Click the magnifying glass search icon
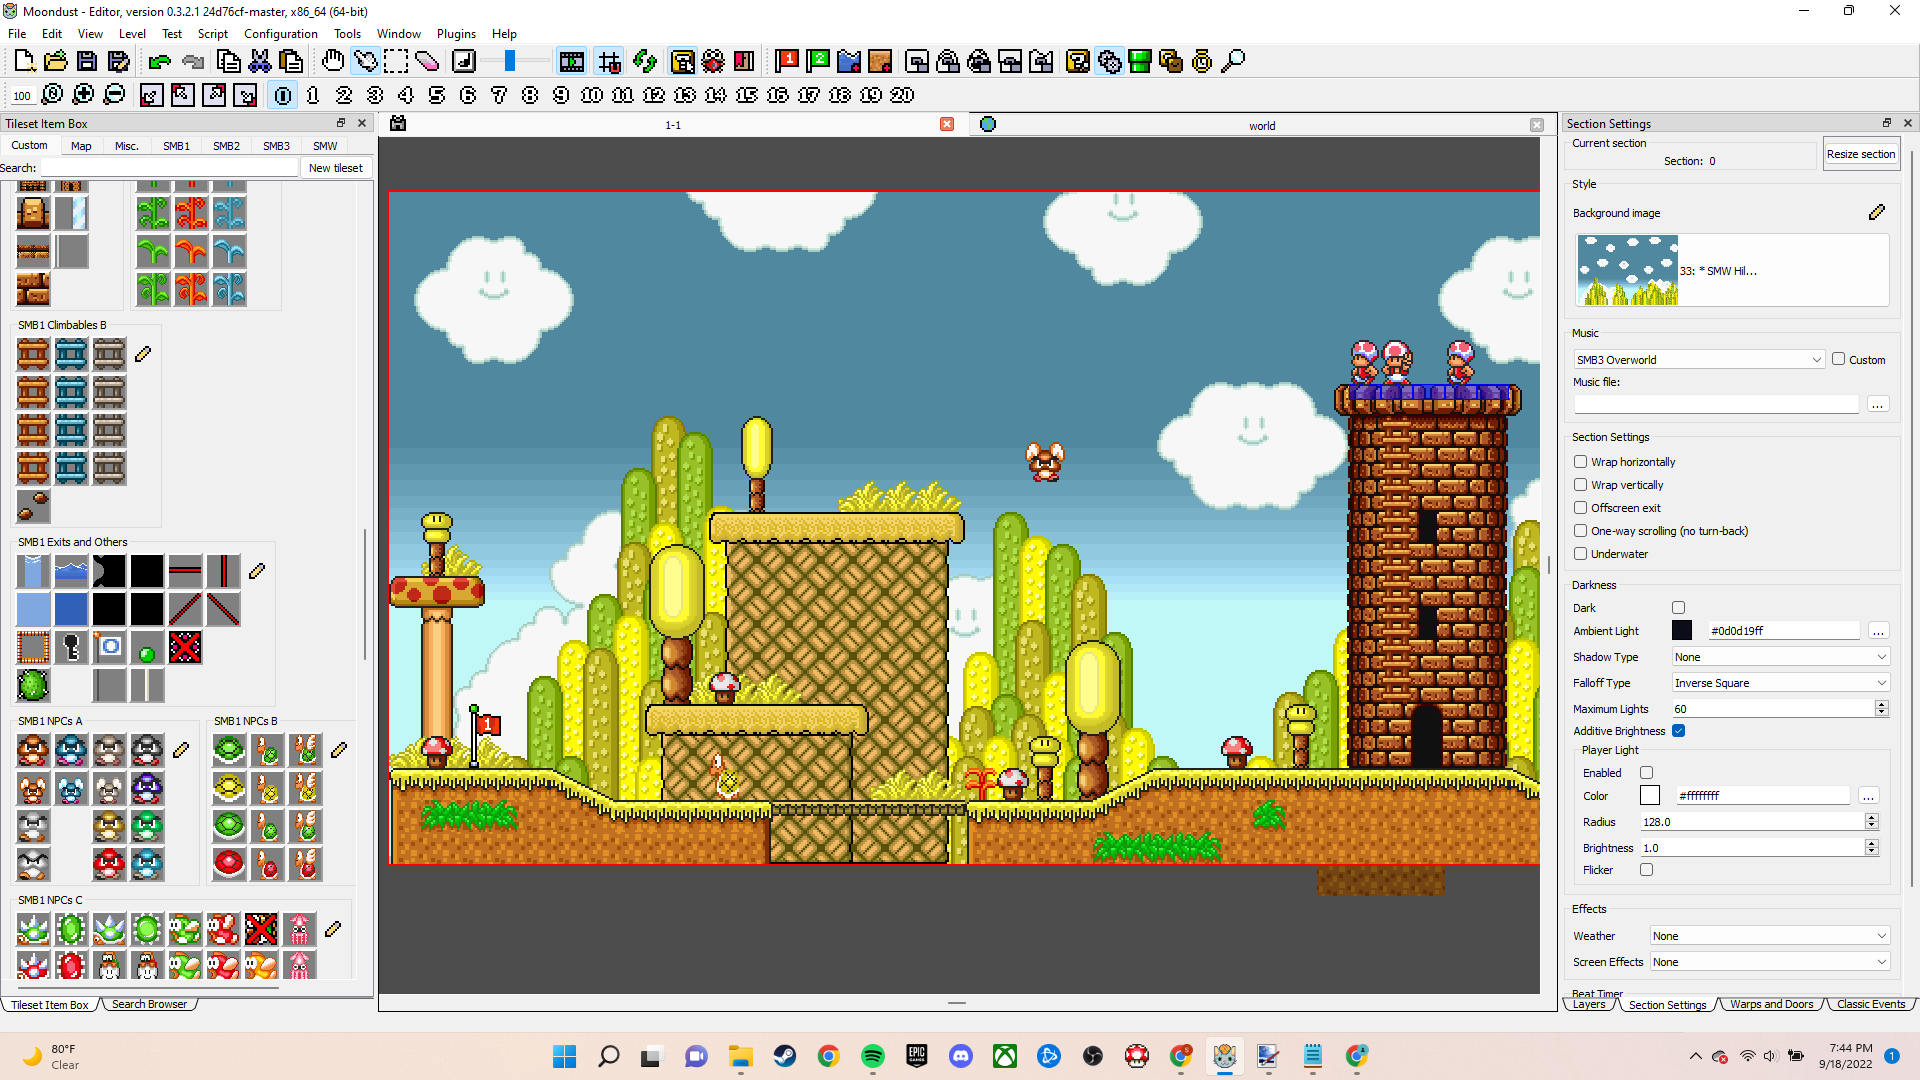 coord(1234,62)
